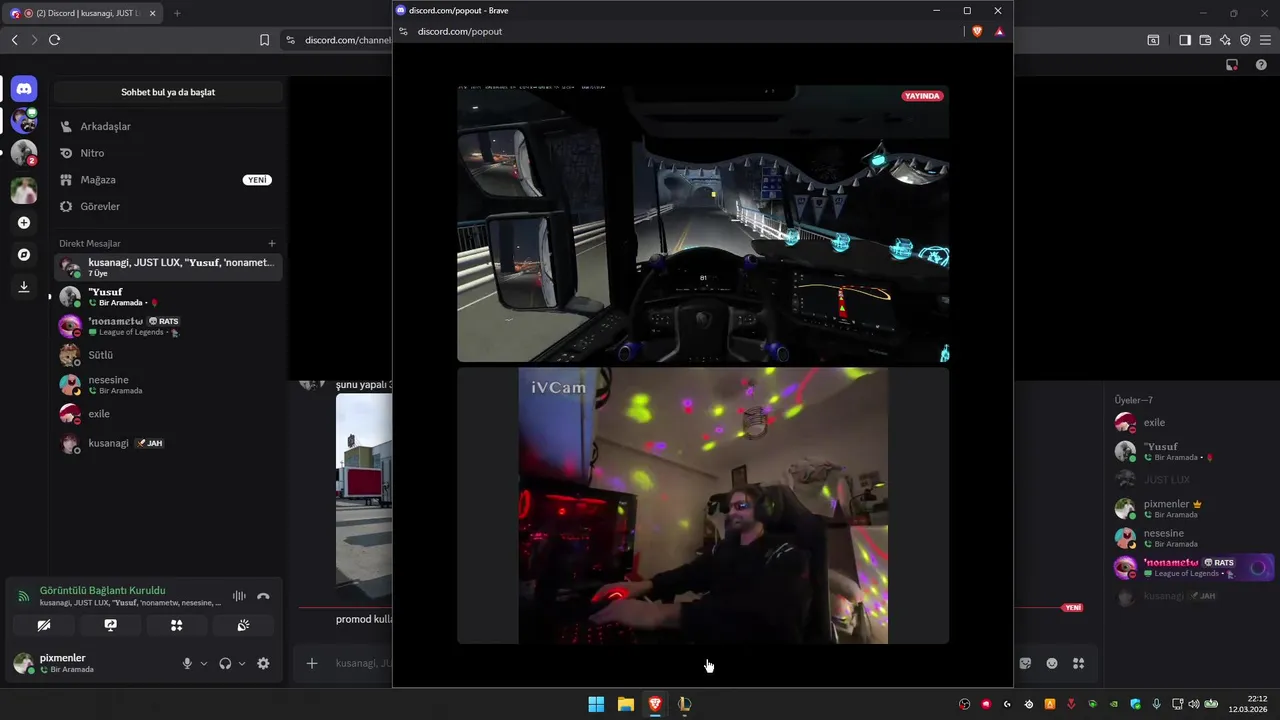Click share your screen button
1280x720 pixels.
tap(110, 625)
